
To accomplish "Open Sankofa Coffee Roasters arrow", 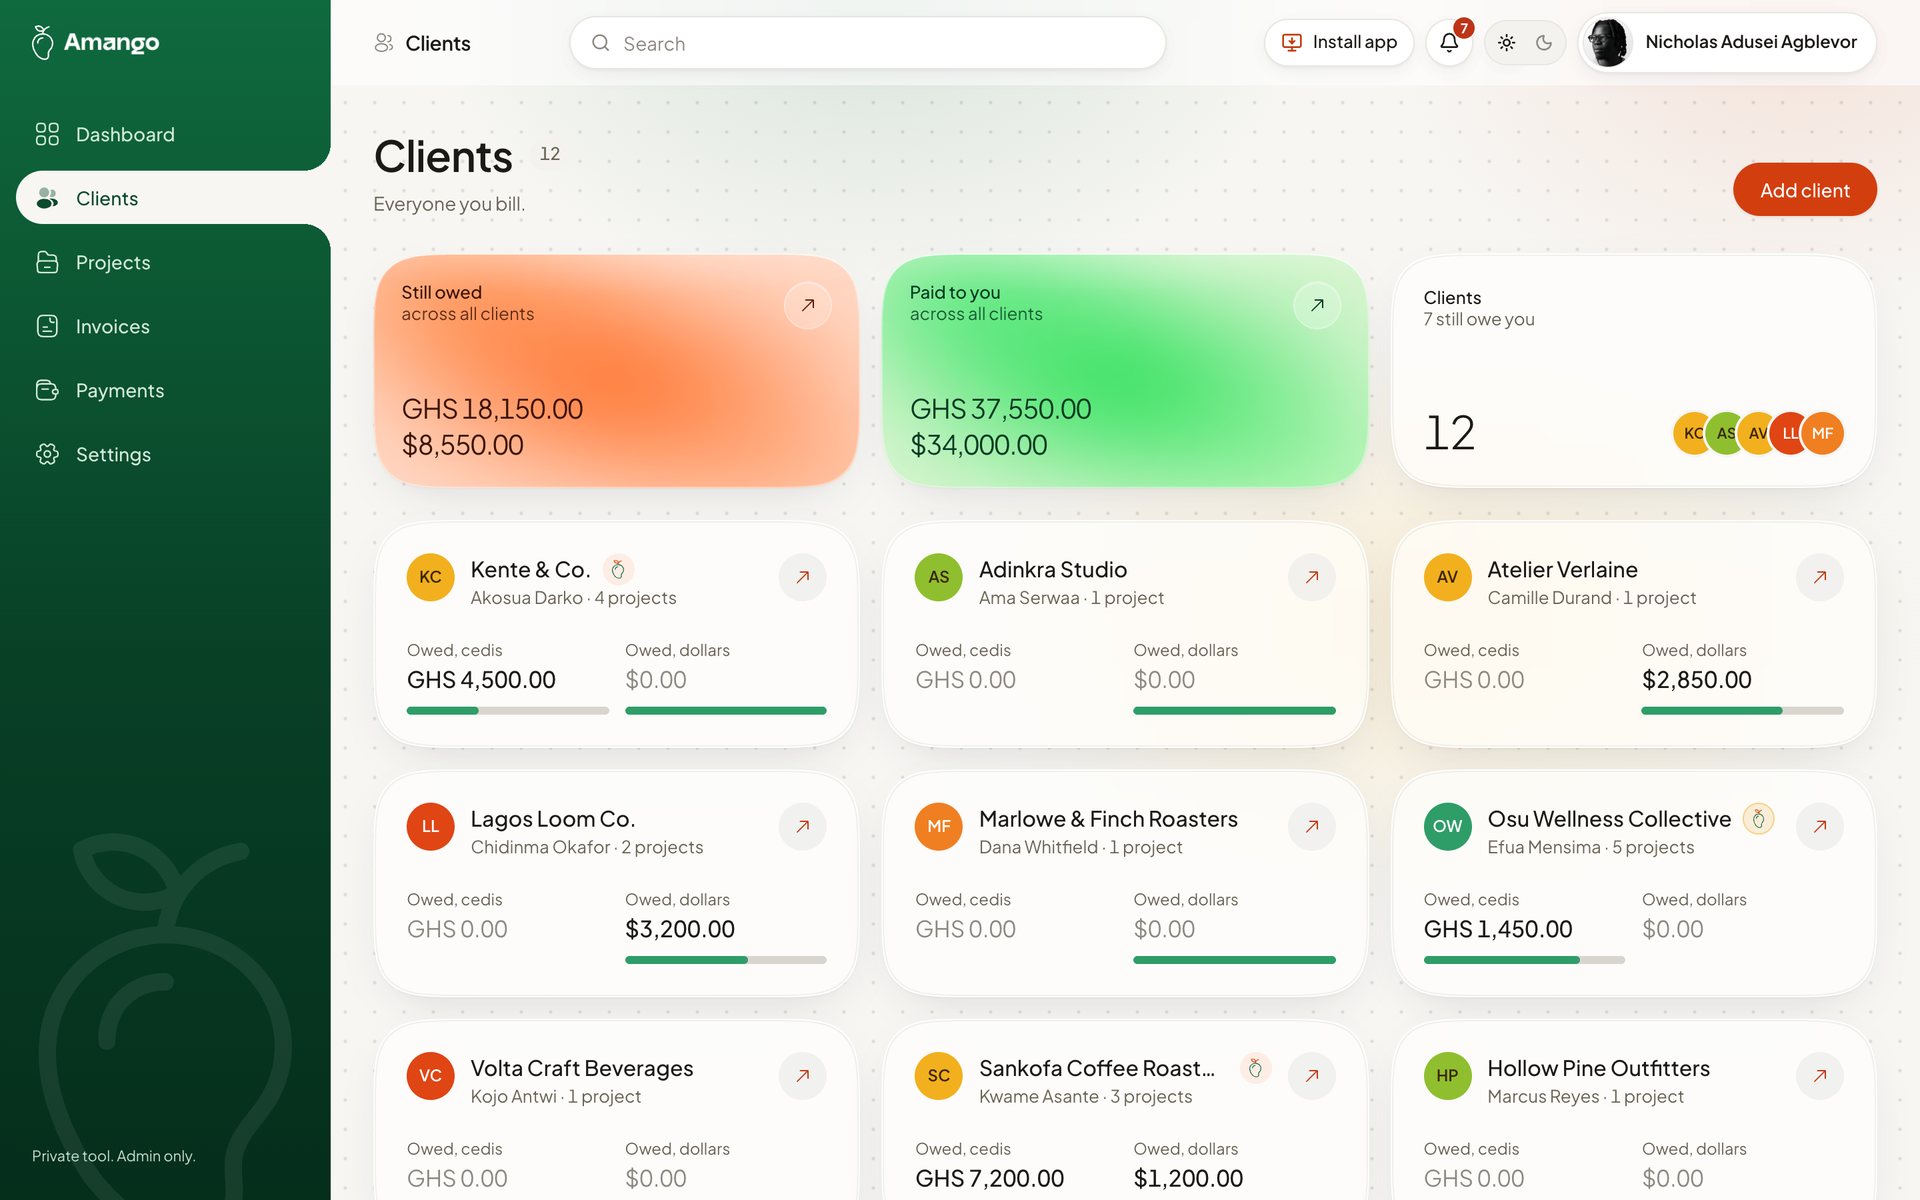I will [x=1312, y=1076].
